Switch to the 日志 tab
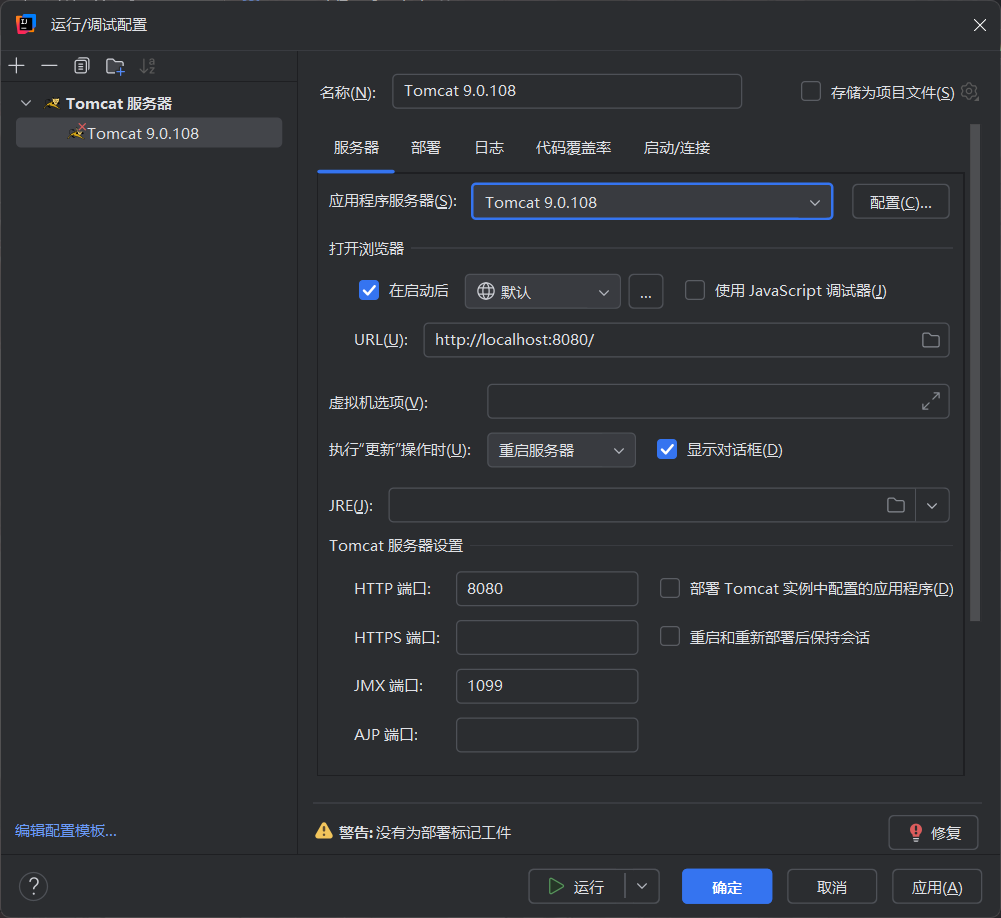 click(x=489, y=148)
